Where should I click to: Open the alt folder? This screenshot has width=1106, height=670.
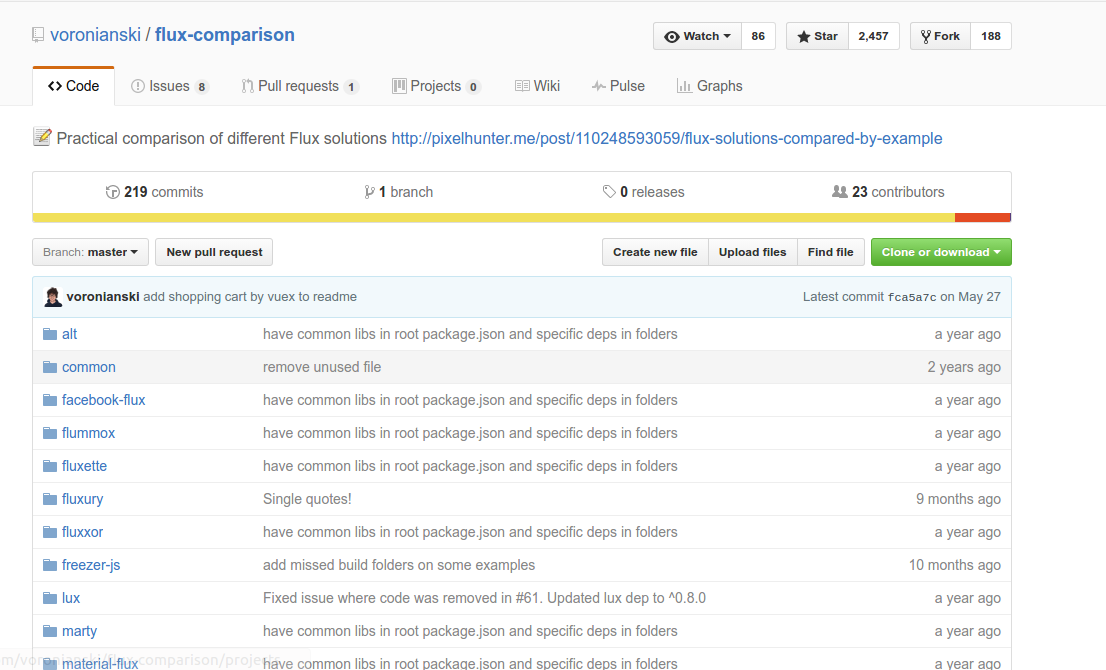coord(69,334)
